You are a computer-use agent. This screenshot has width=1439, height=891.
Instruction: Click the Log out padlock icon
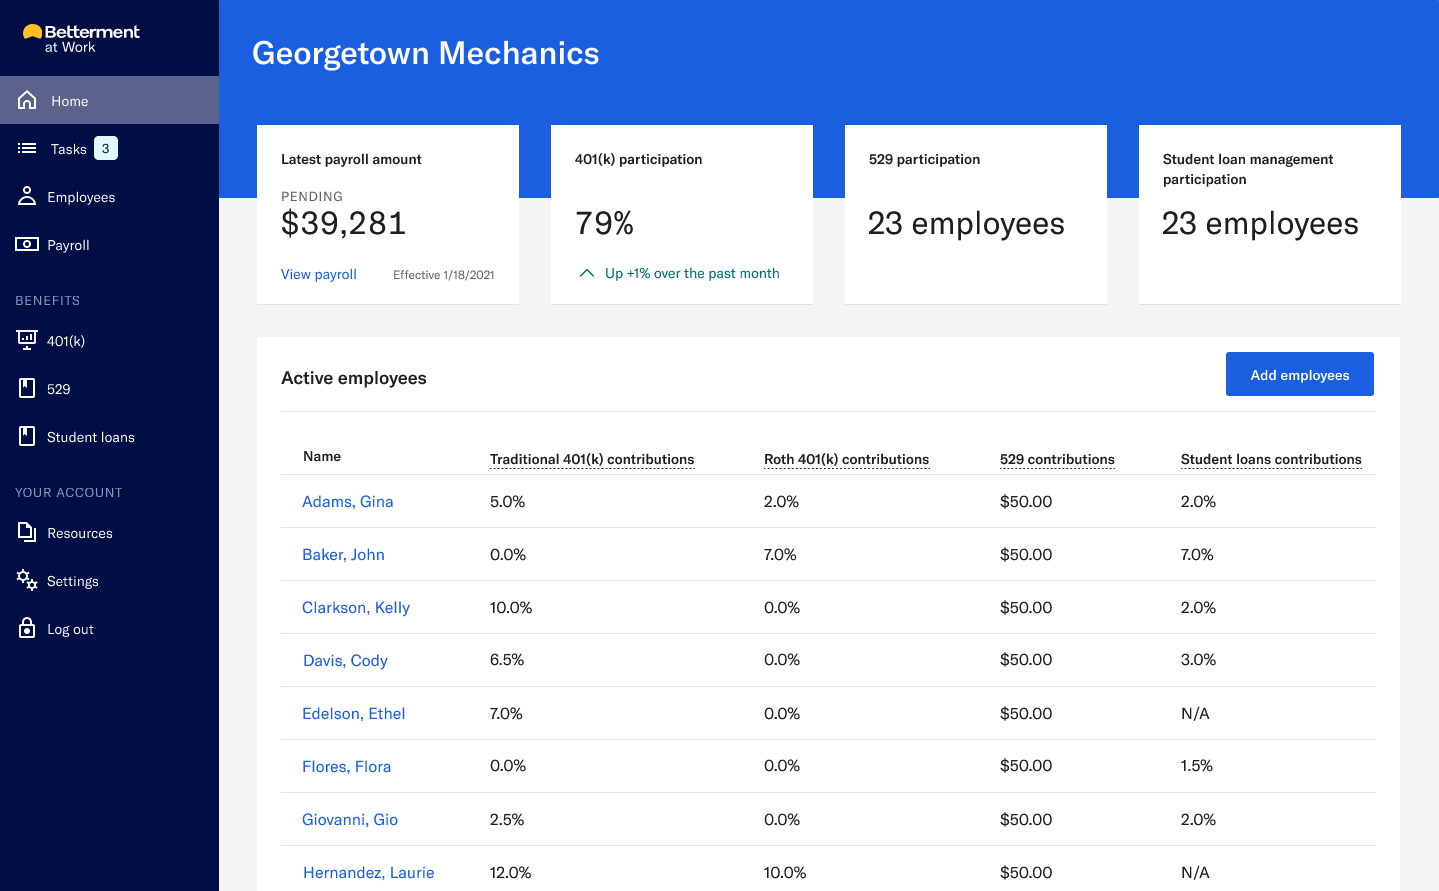(26, 628)
